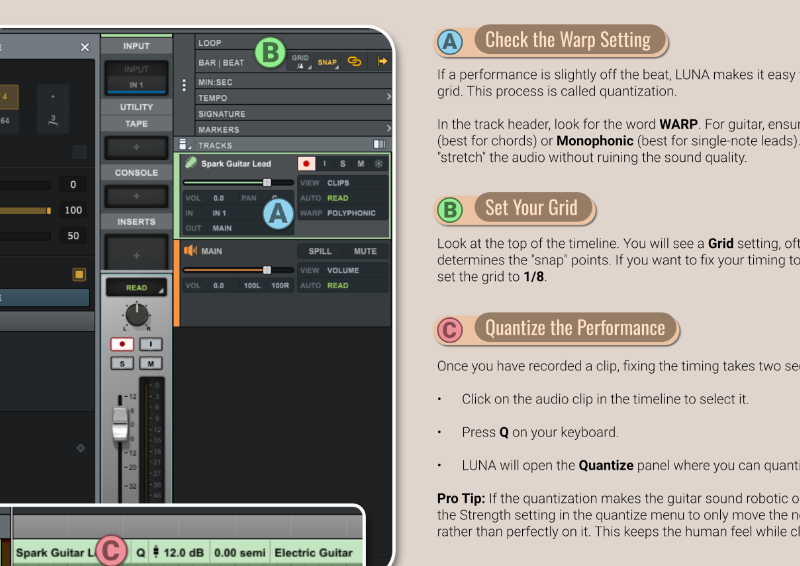800x566 pixels.
Task: Tick the empty checkbox in quantize panel
Action: pos(79,152)
